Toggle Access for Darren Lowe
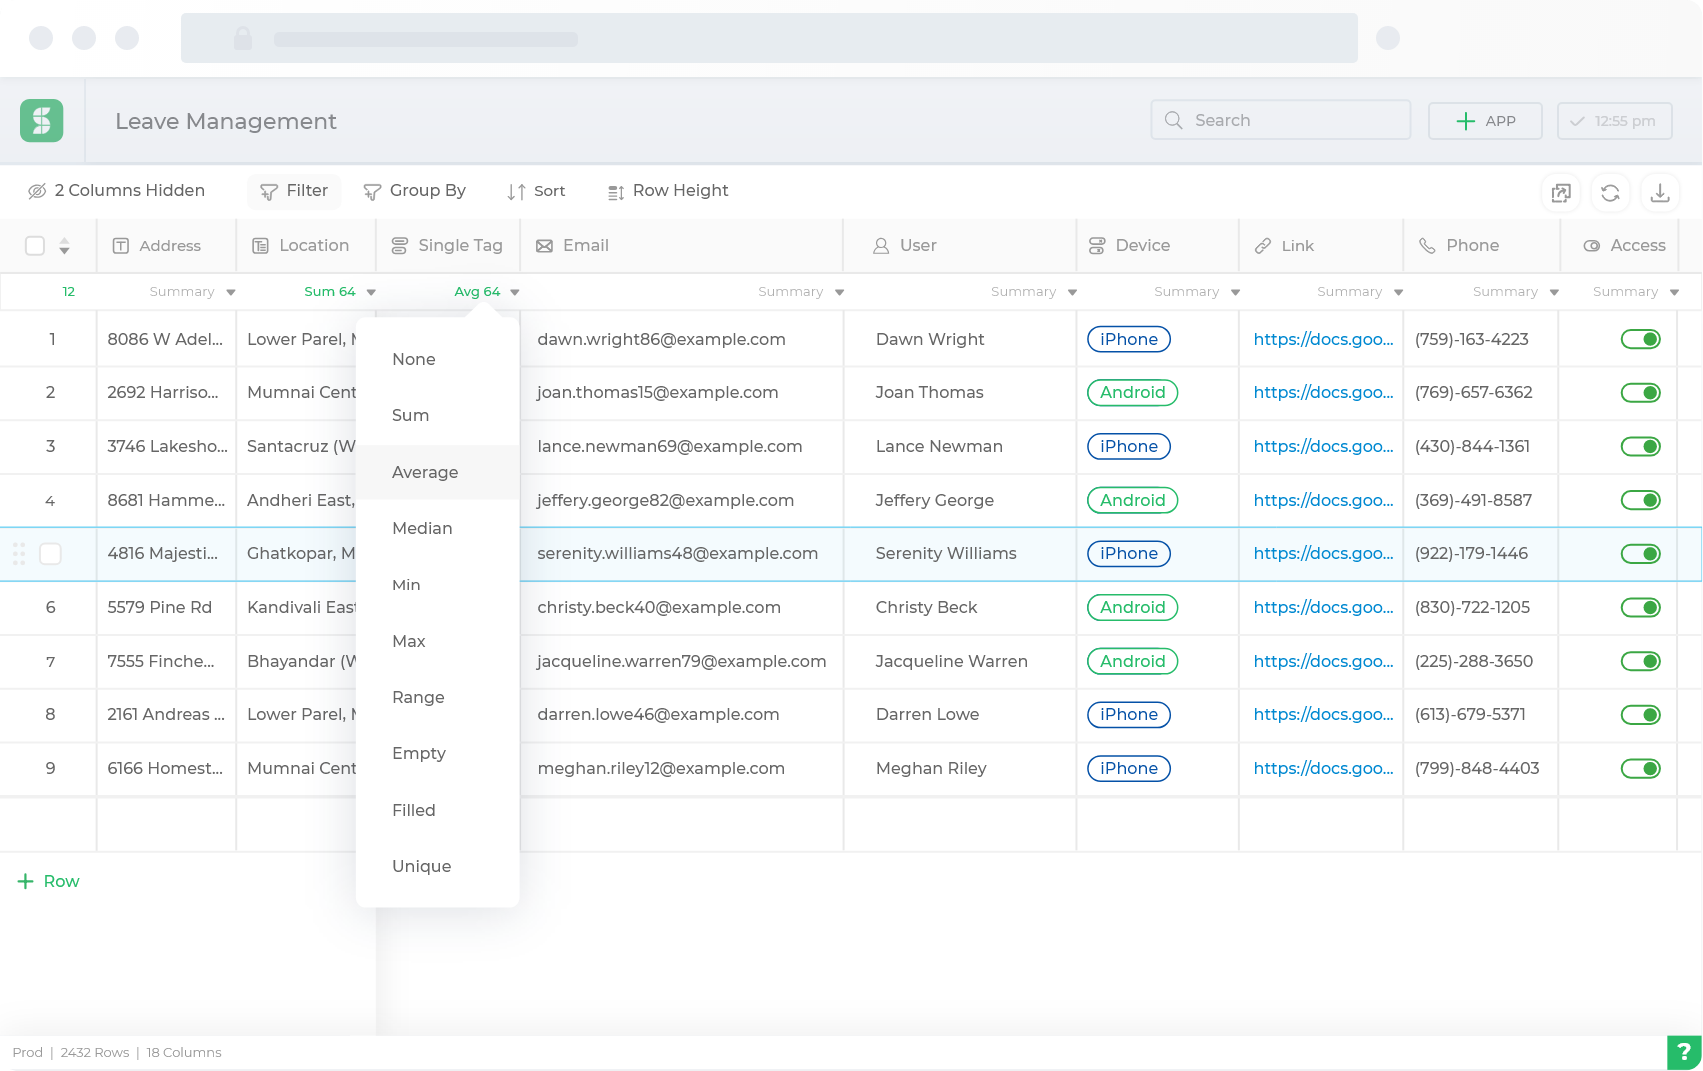This screenshot has width=1703, height=1071. (x=1640, y=715)
